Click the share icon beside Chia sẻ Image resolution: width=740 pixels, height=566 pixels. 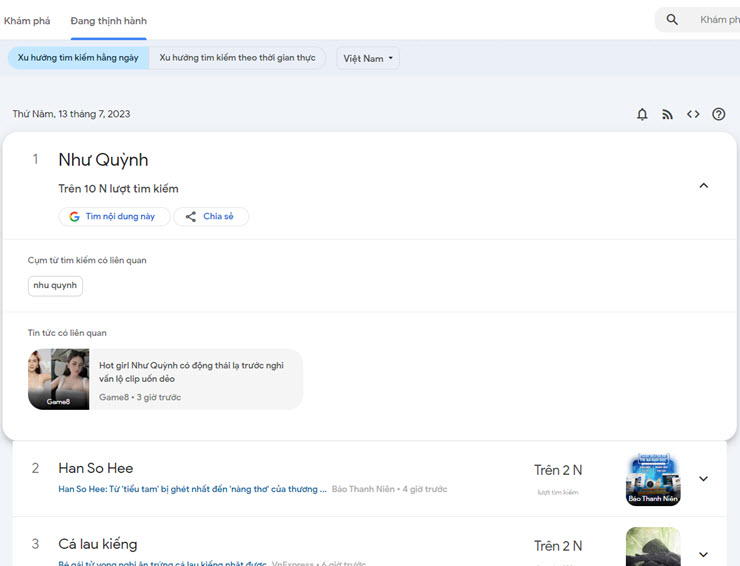[x=190, y=217]
